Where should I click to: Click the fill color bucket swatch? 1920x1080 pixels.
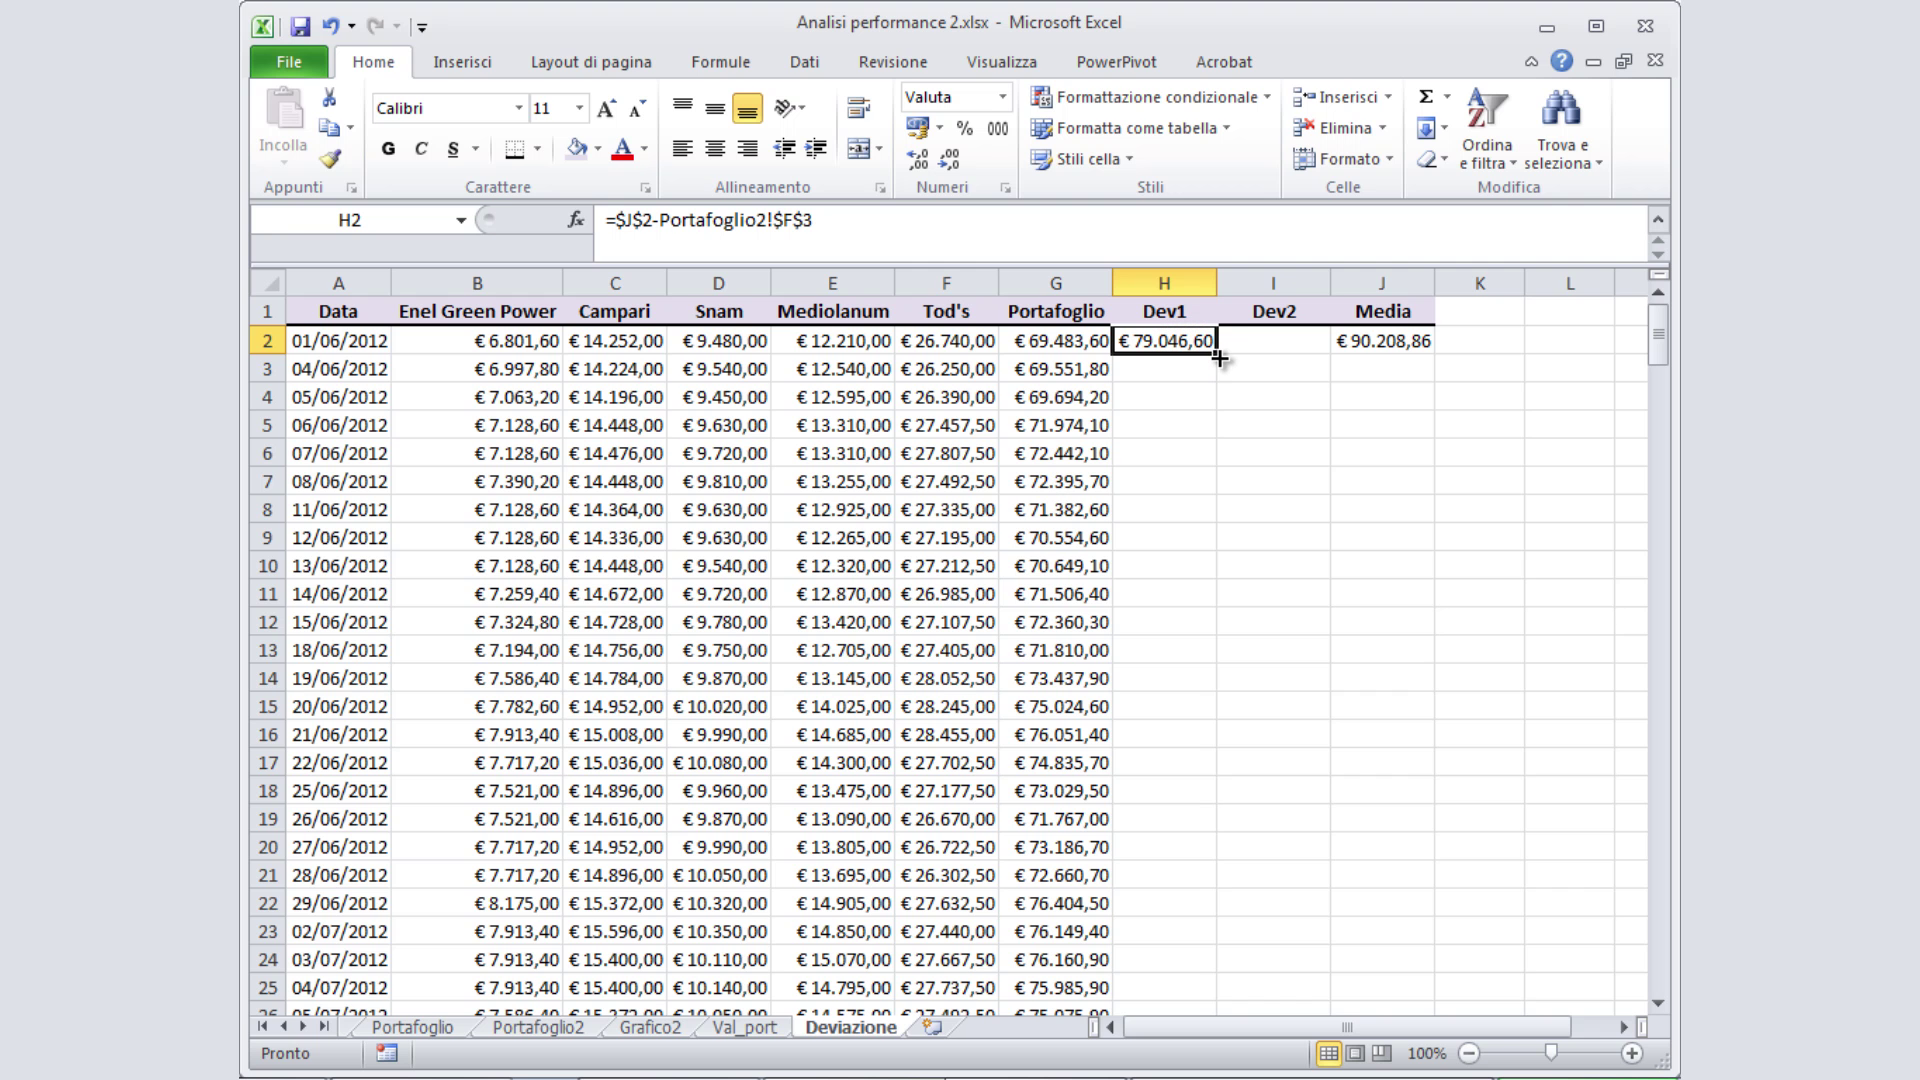577,149
